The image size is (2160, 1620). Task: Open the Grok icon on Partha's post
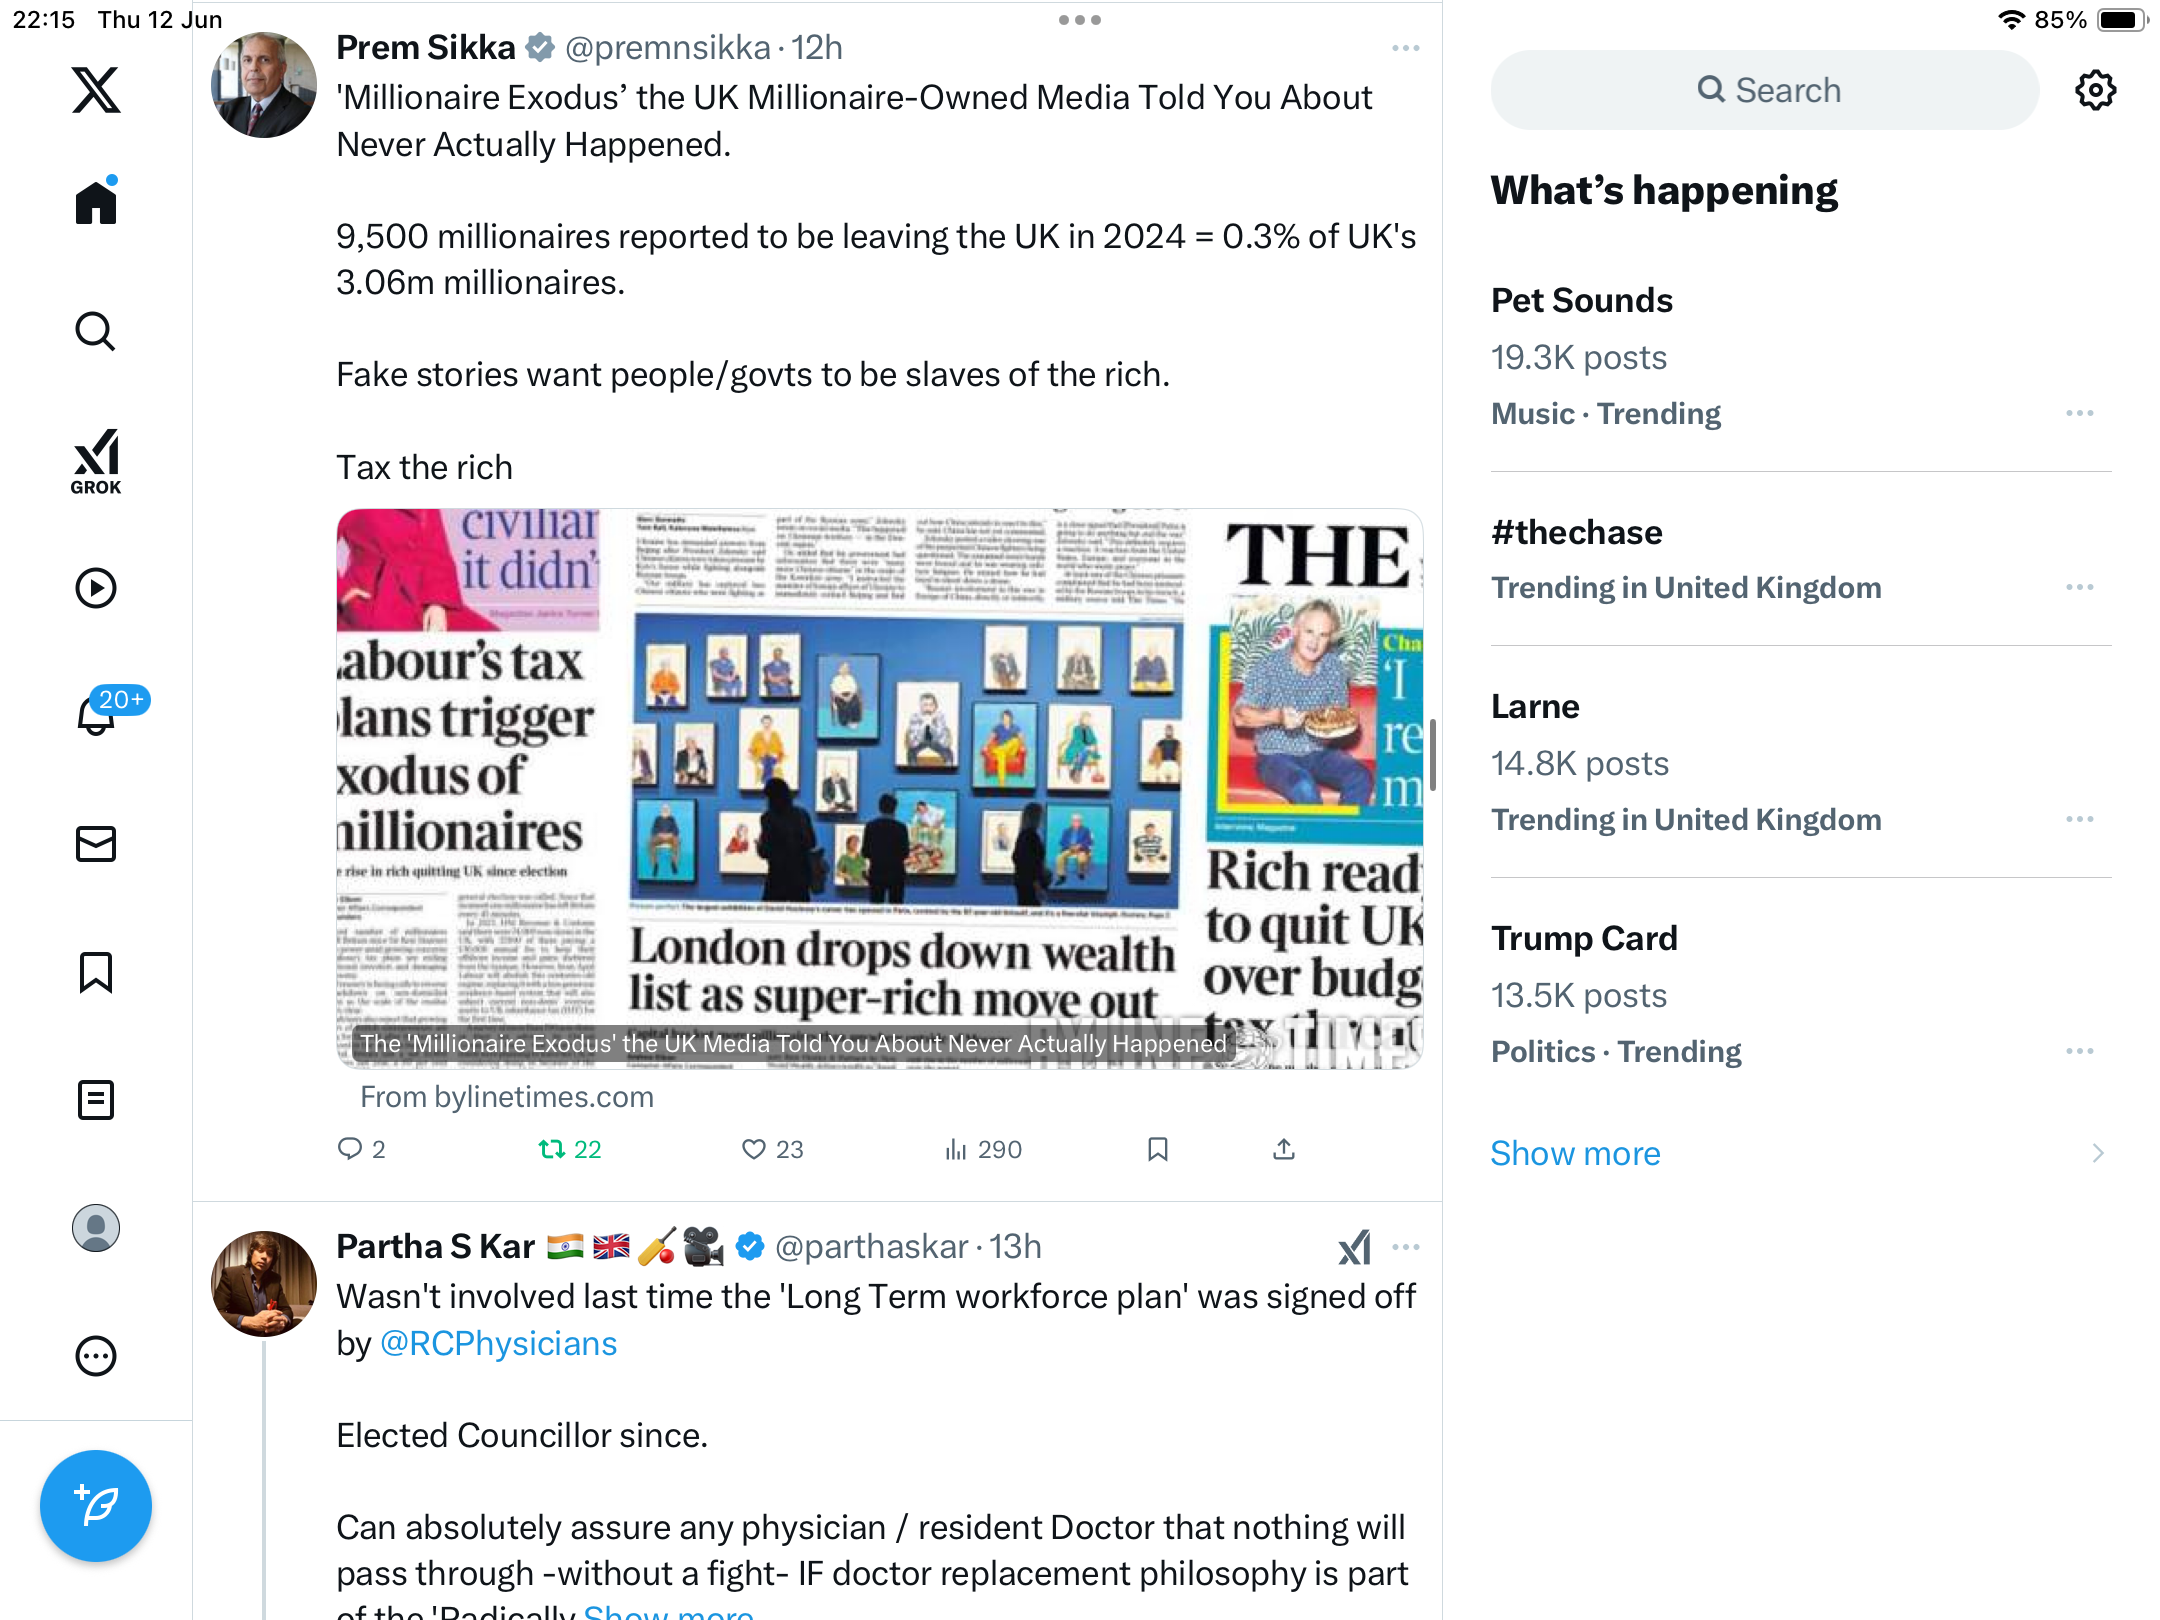pos(1354,1247)
